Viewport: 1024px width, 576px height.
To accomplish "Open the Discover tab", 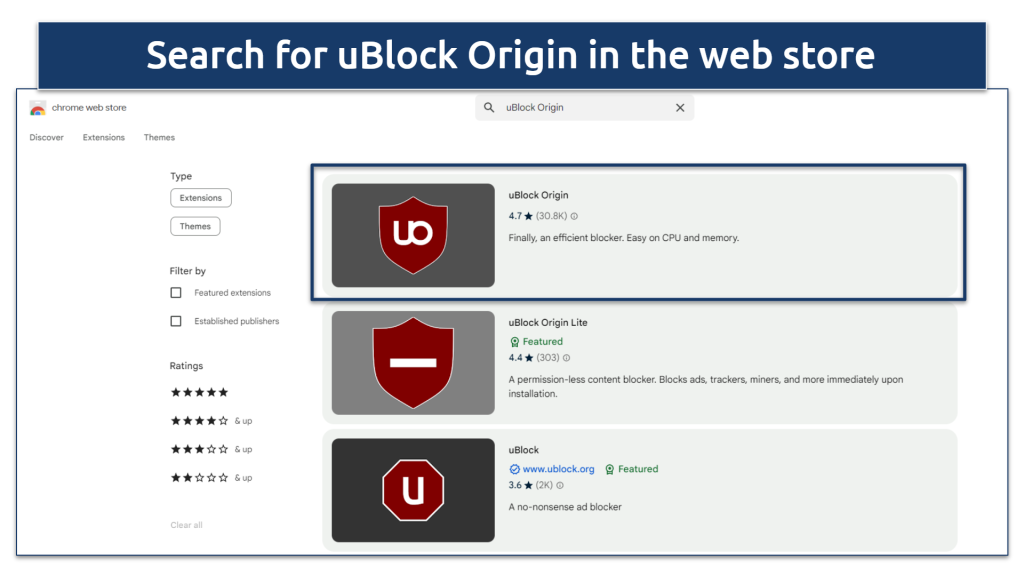I will coord(46,137).
